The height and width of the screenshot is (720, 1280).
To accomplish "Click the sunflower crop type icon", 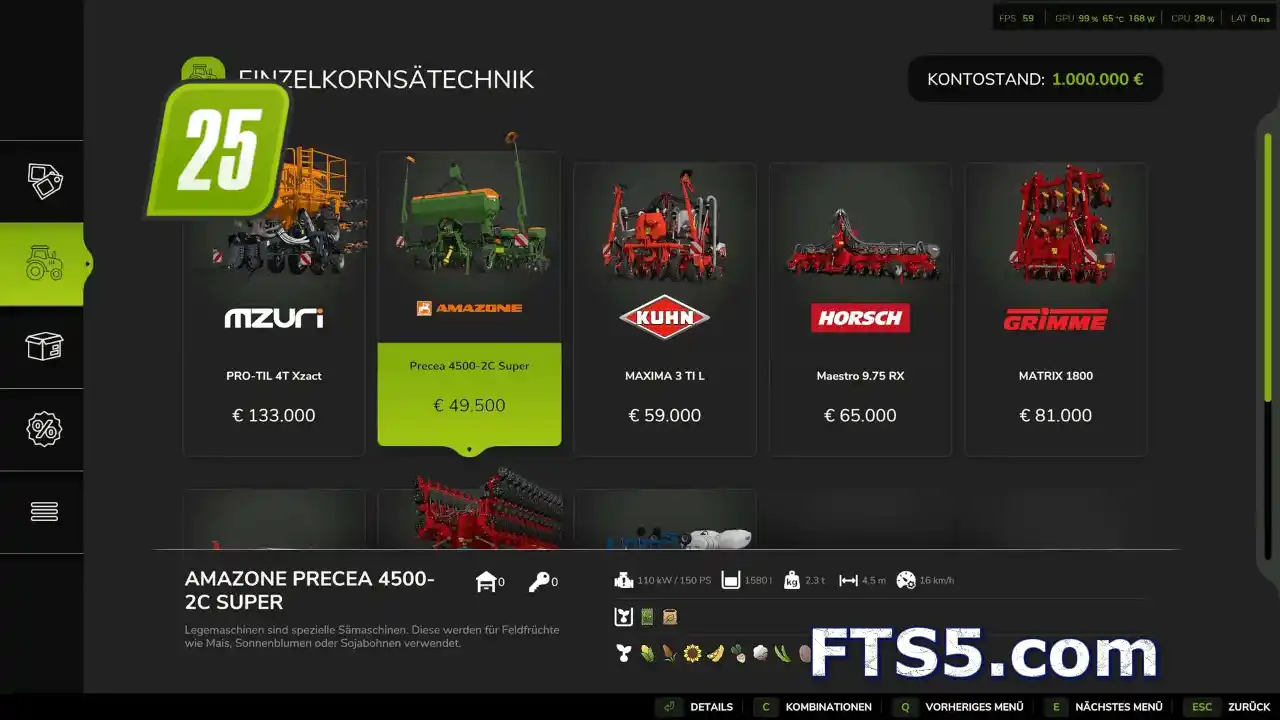I will 692,654.
